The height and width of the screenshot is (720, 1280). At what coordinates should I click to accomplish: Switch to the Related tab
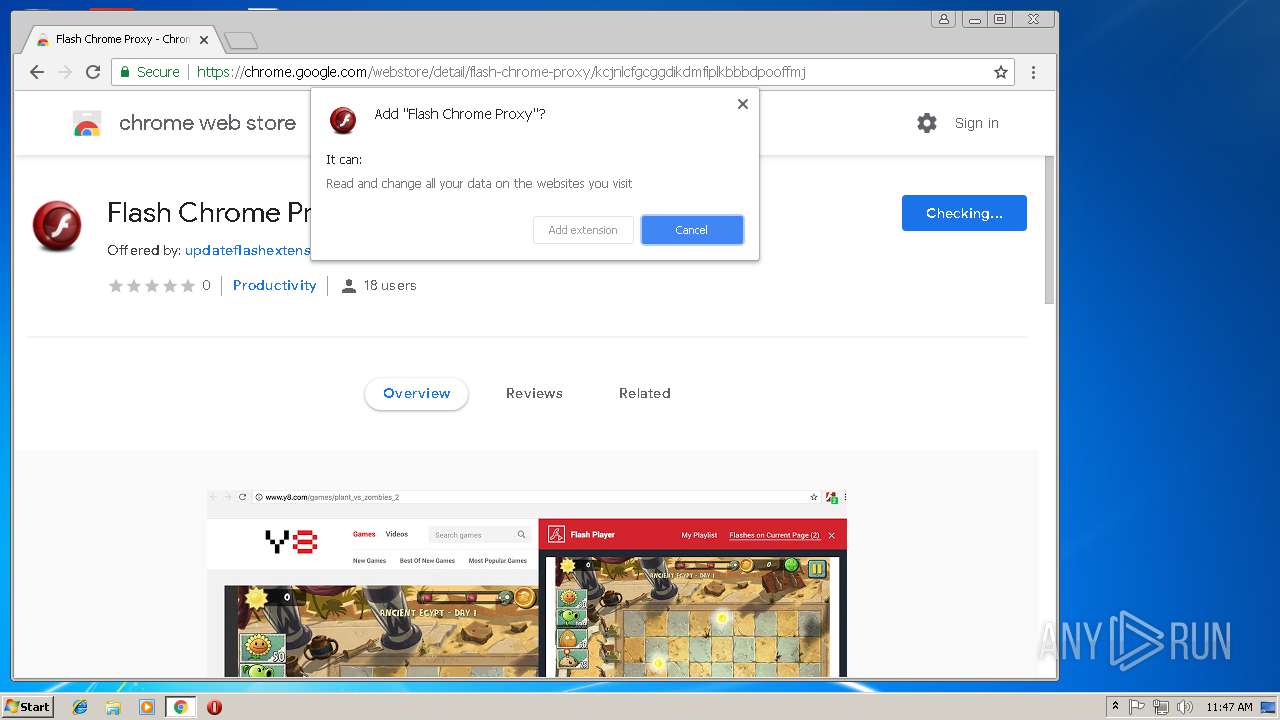(x=644, y=393)
